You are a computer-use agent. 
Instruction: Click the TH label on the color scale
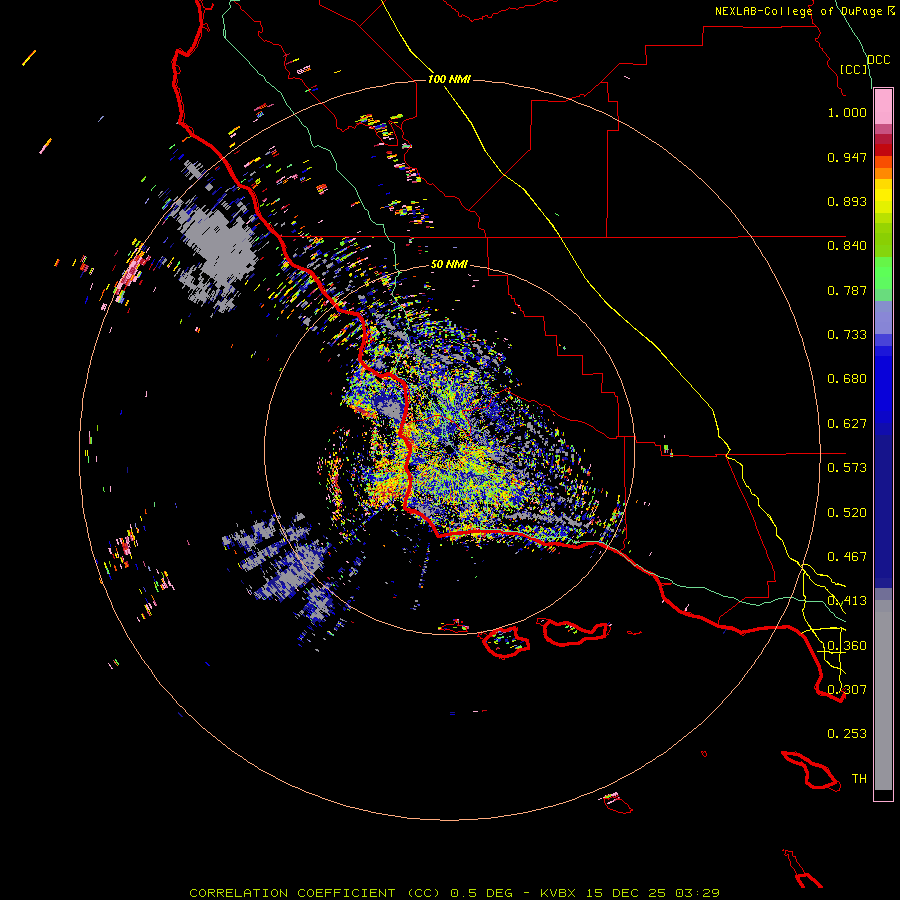pyautogui.click(x=859, y=779)
